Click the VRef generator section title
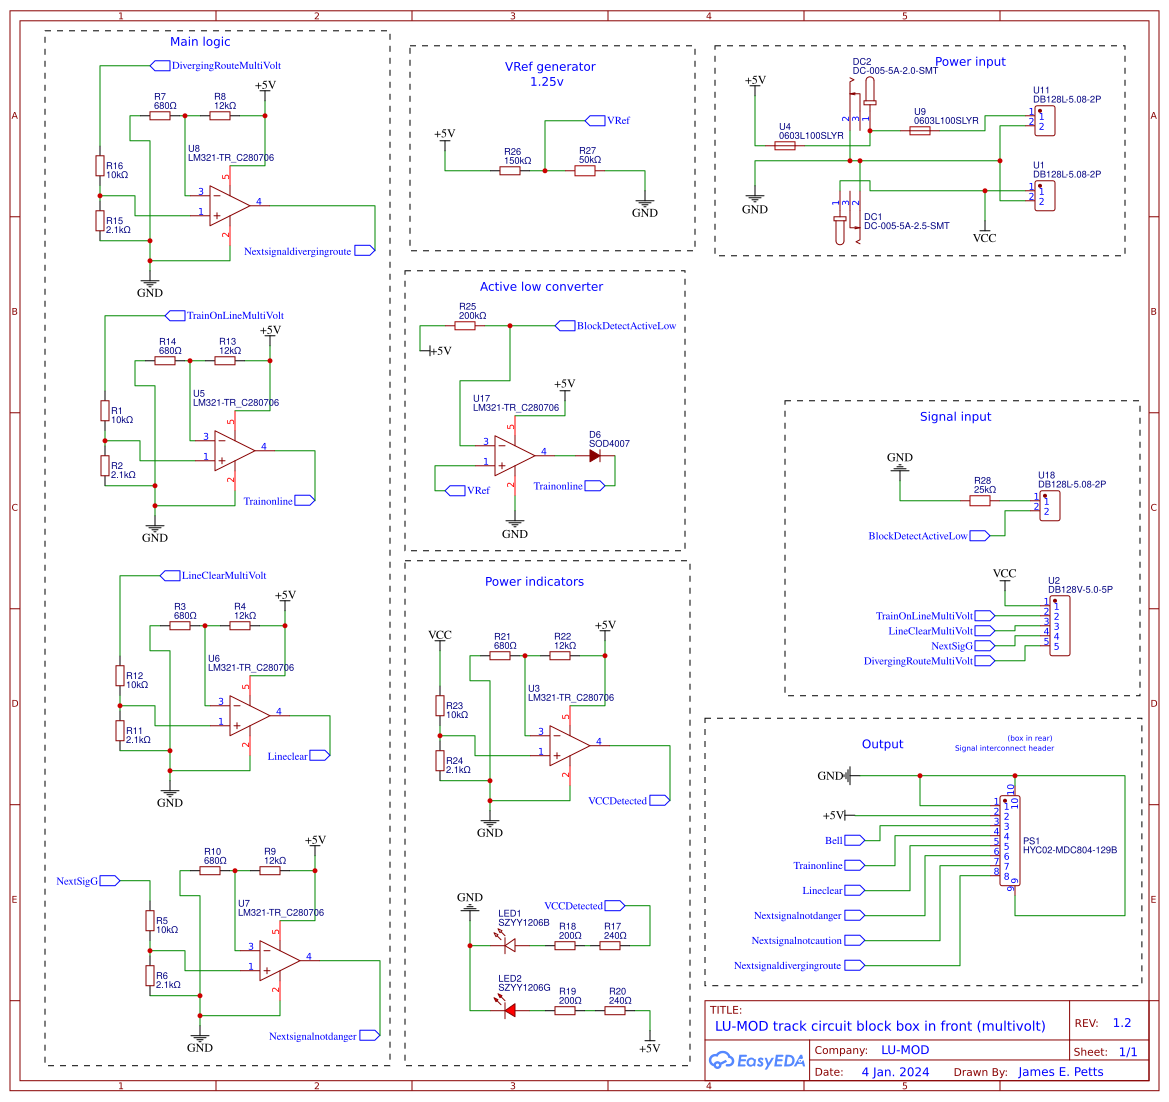The height and width of the screenshot is (1102, 1169). 550,65
